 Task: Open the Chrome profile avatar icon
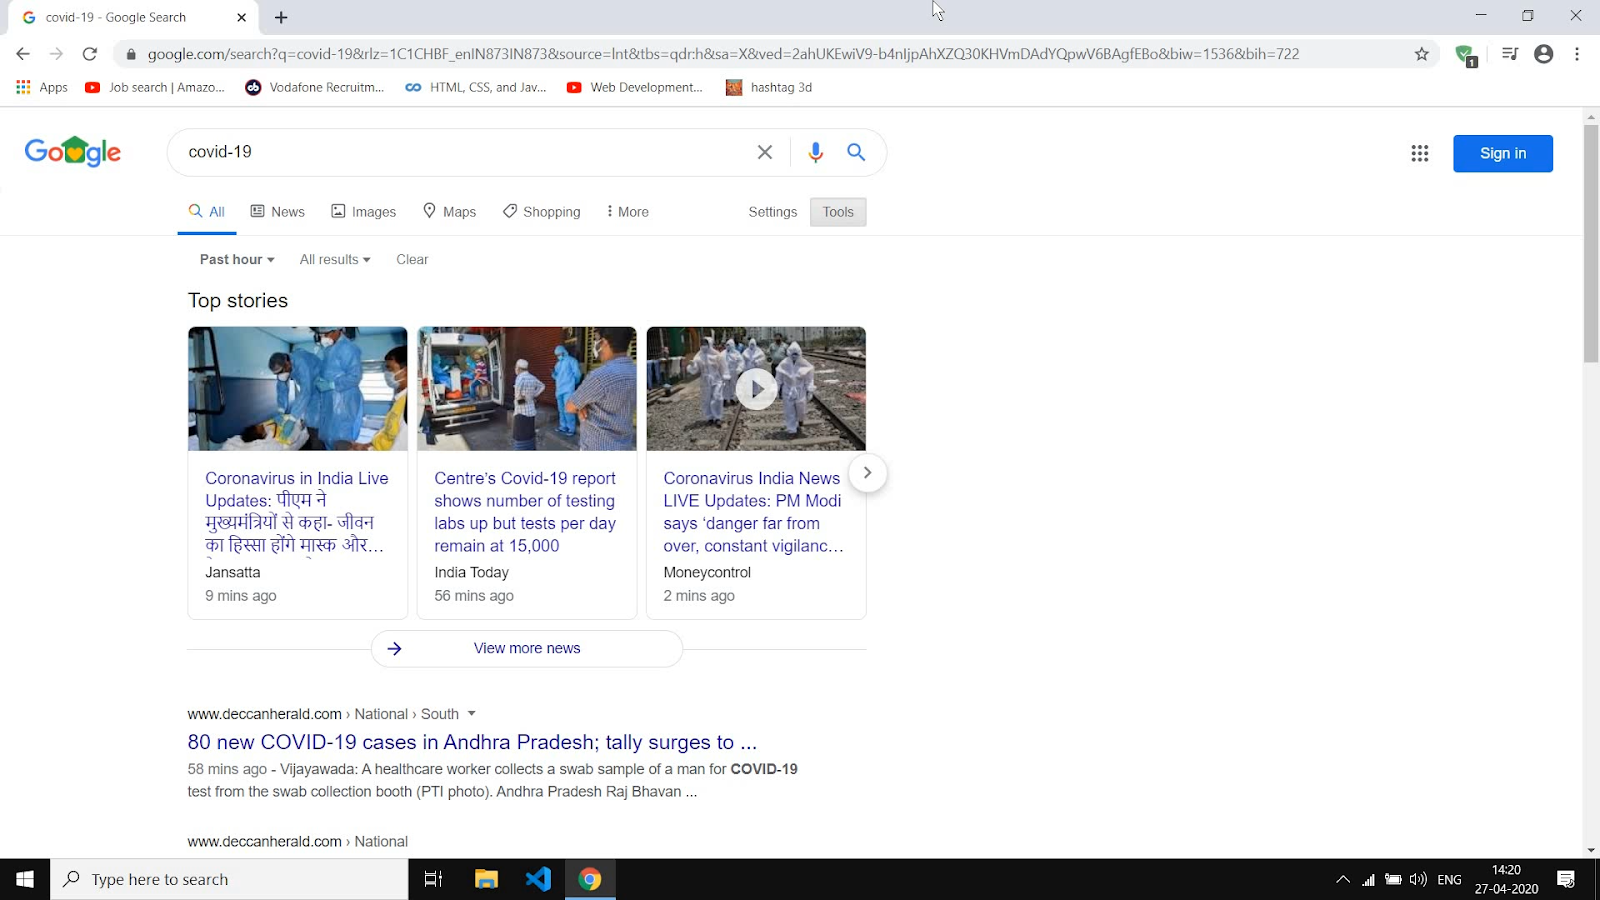[1544, 54]
